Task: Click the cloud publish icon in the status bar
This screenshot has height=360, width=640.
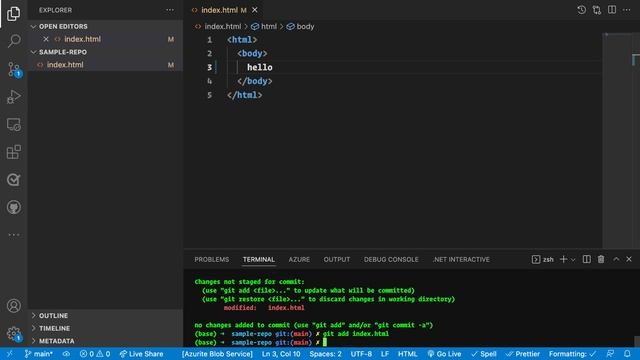Action: 66,354
